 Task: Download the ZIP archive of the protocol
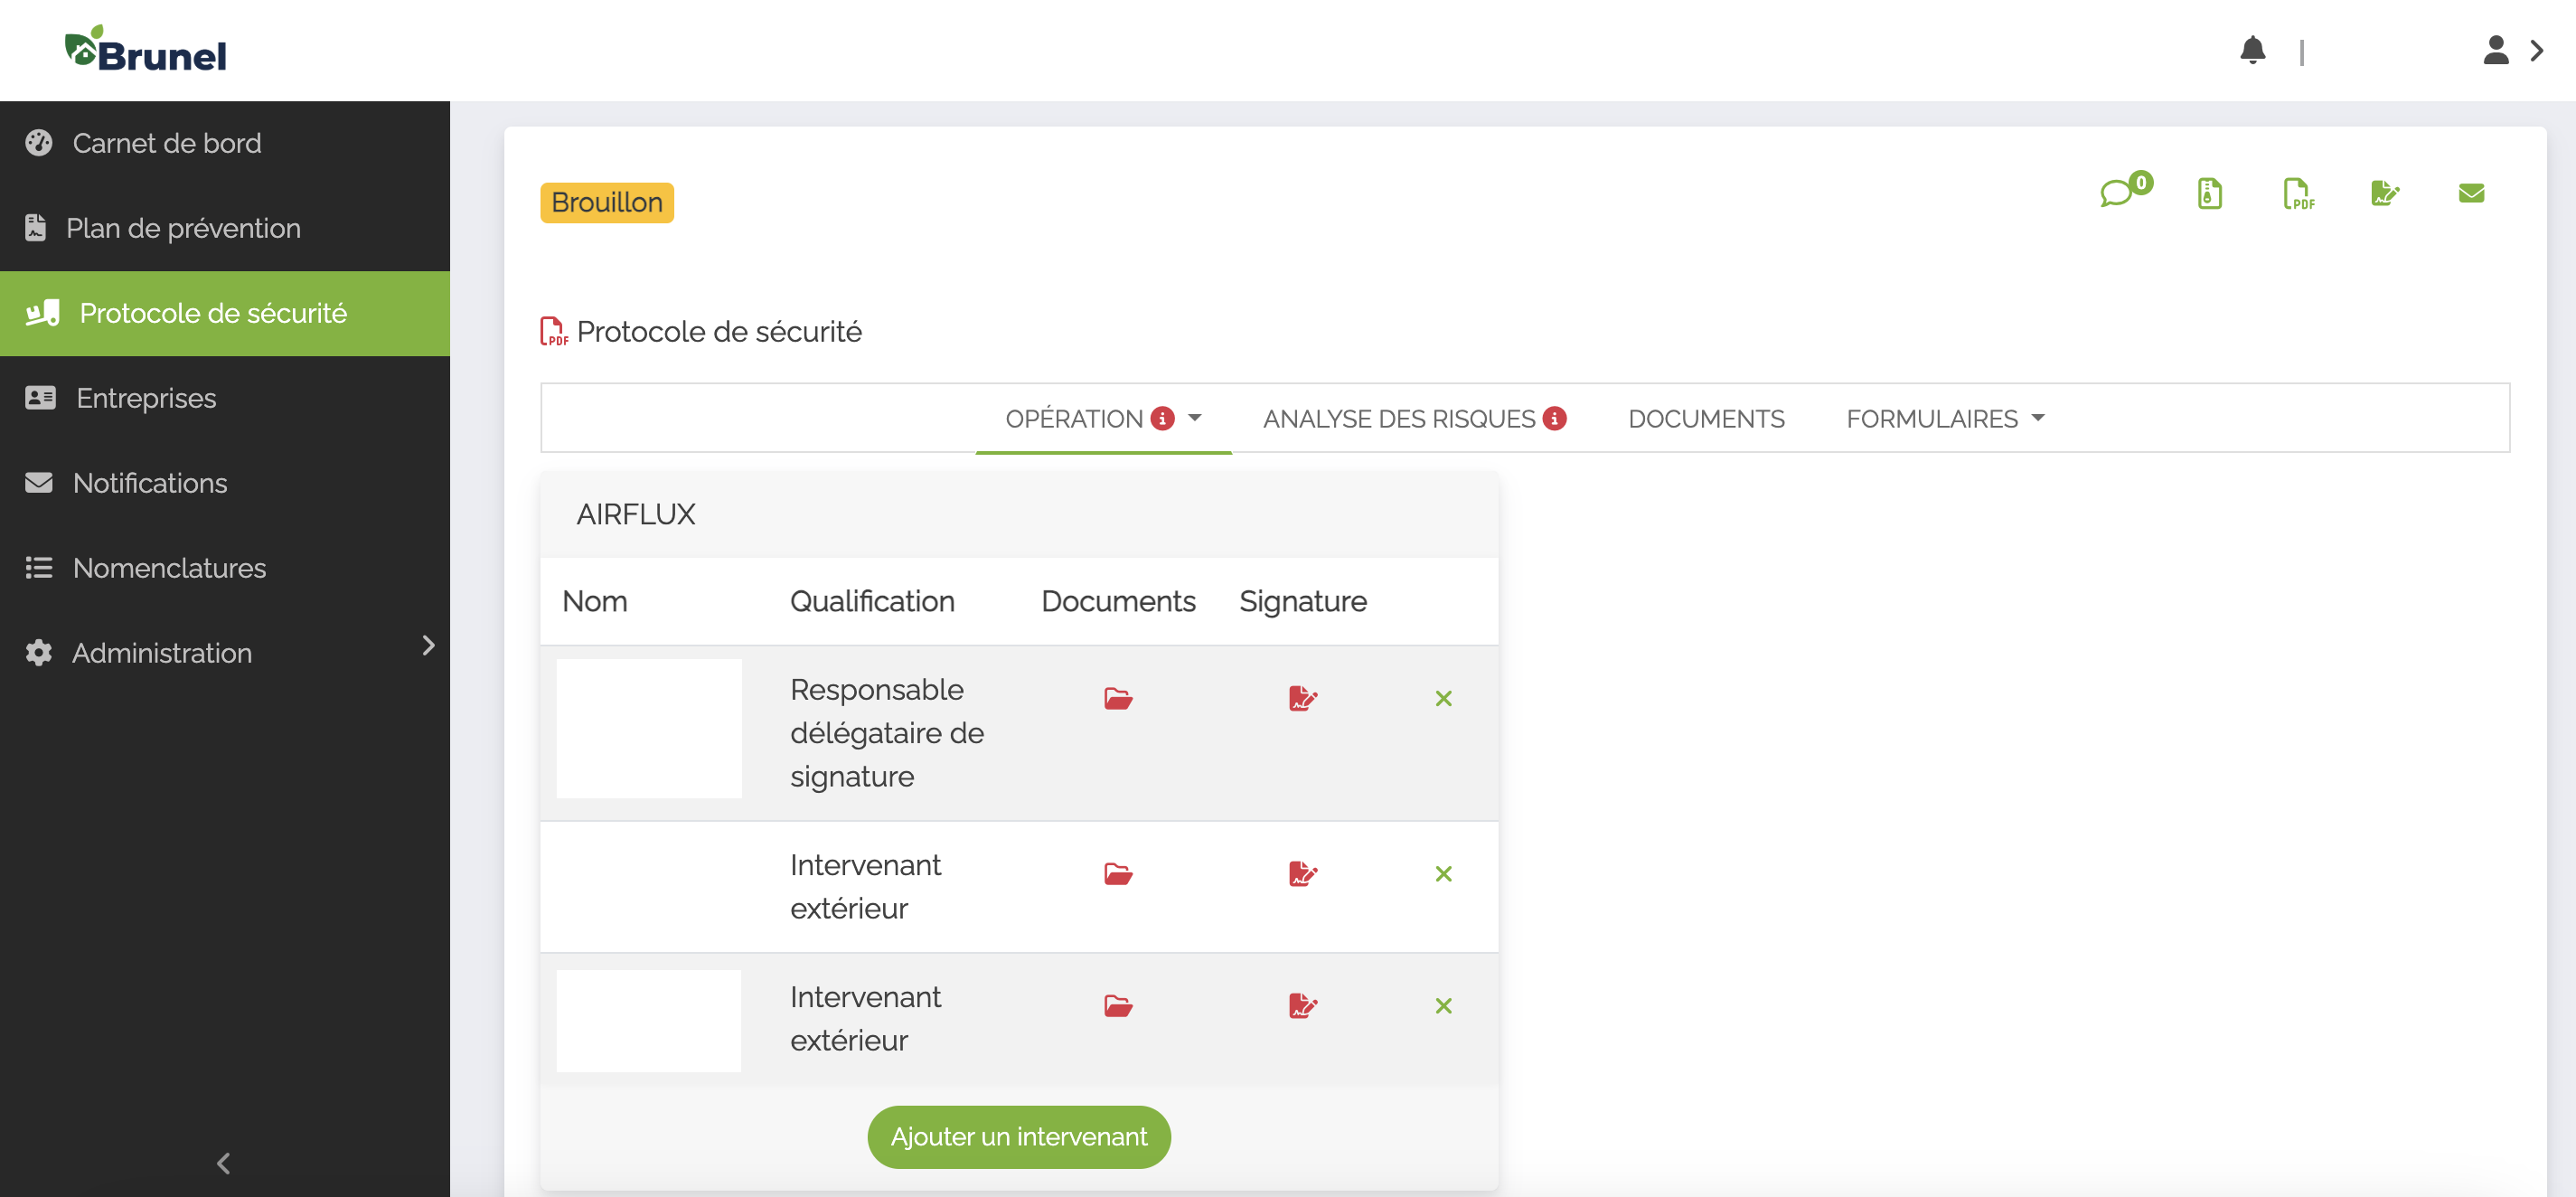coord(2209,194)
